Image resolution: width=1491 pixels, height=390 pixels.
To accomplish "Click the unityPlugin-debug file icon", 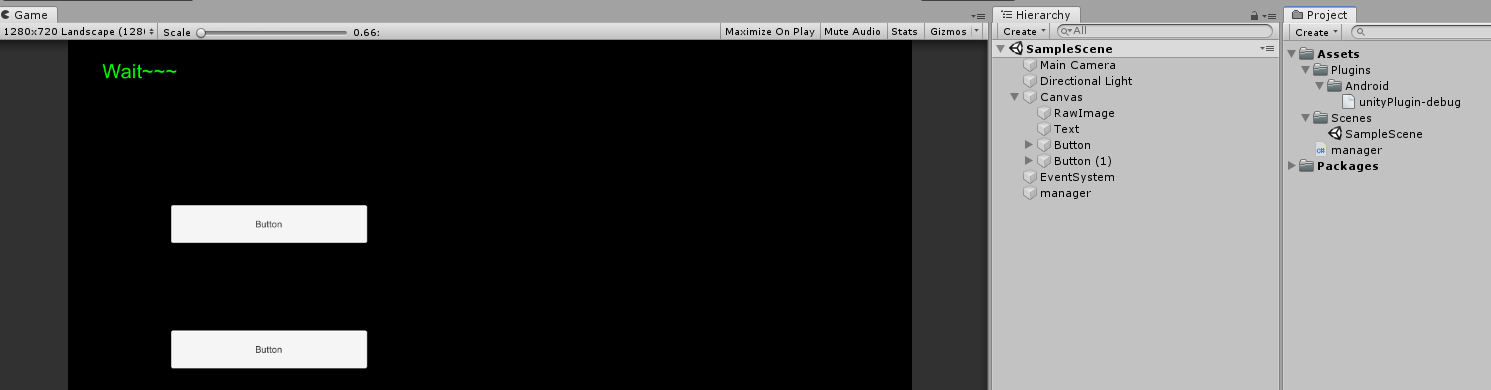I will point(1348,102).
